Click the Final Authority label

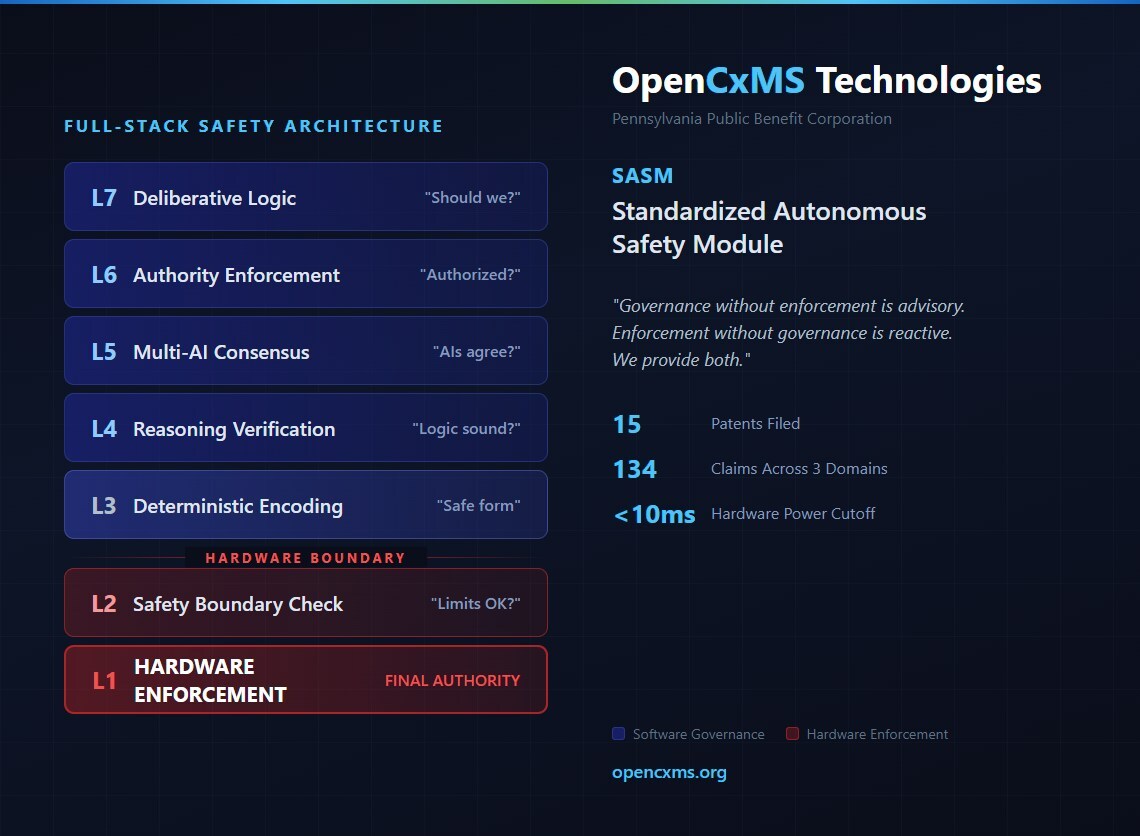(x=452, y=680)
